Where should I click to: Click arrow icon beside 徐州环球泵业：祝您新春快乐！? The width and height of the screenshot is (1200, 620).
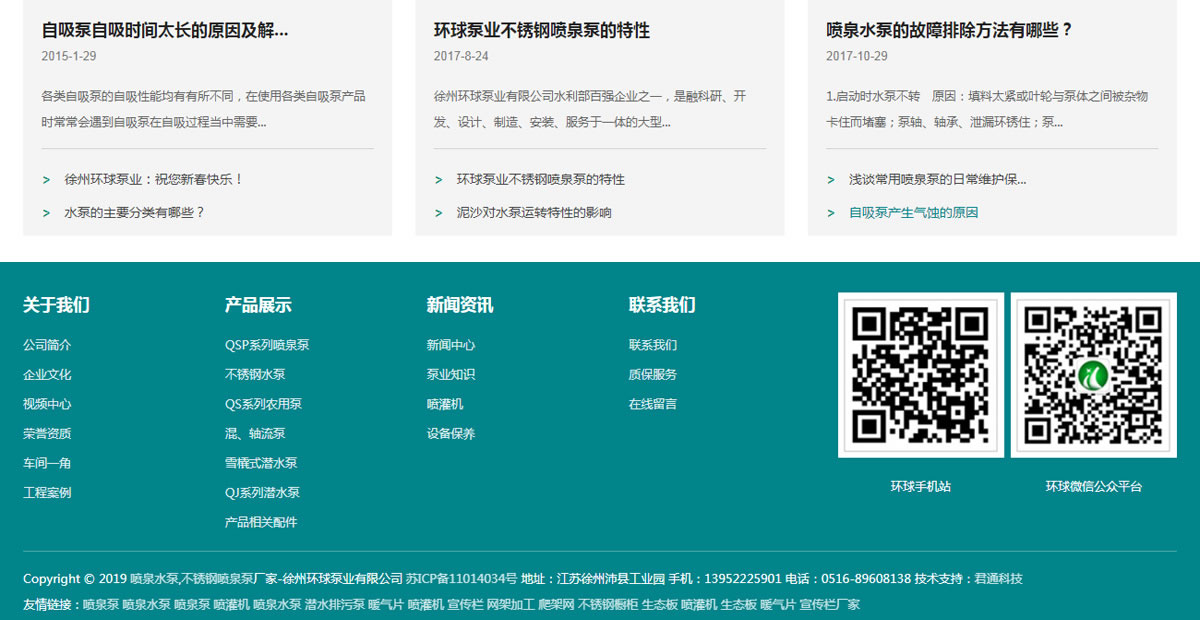pos(46,180)
